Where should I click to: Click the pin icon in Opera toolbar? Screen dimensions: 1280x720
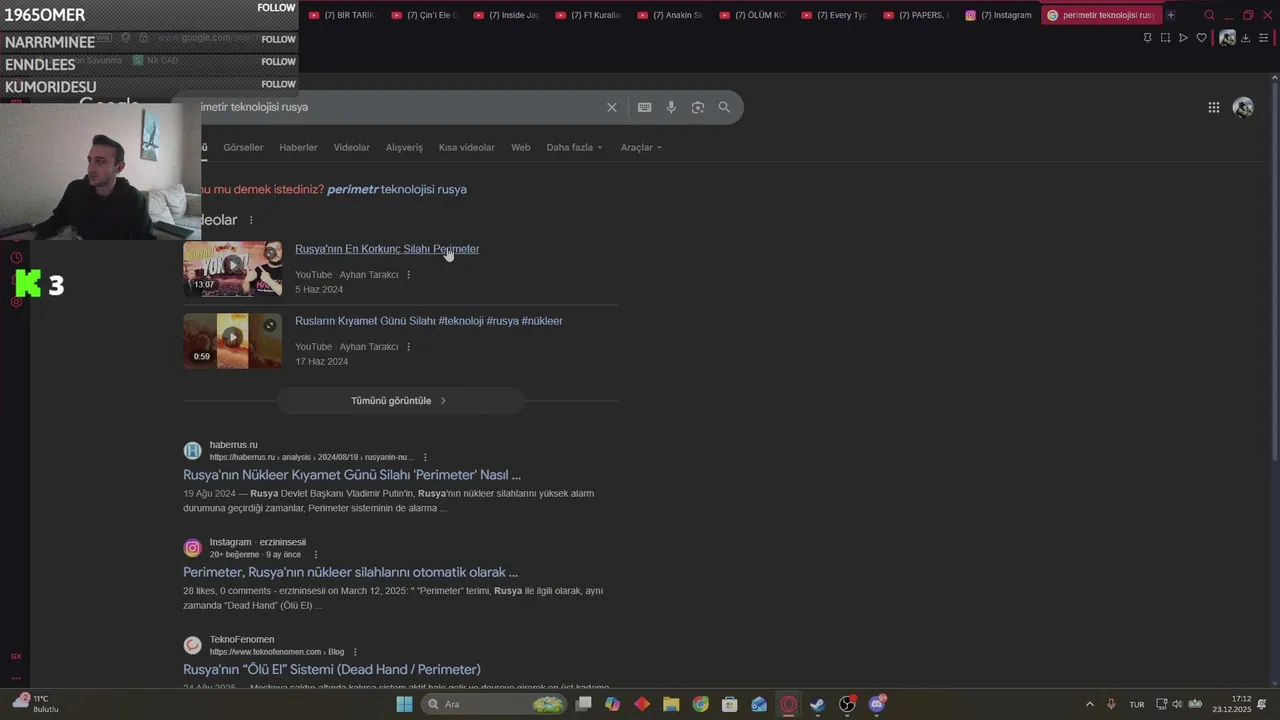[1147, 38]
